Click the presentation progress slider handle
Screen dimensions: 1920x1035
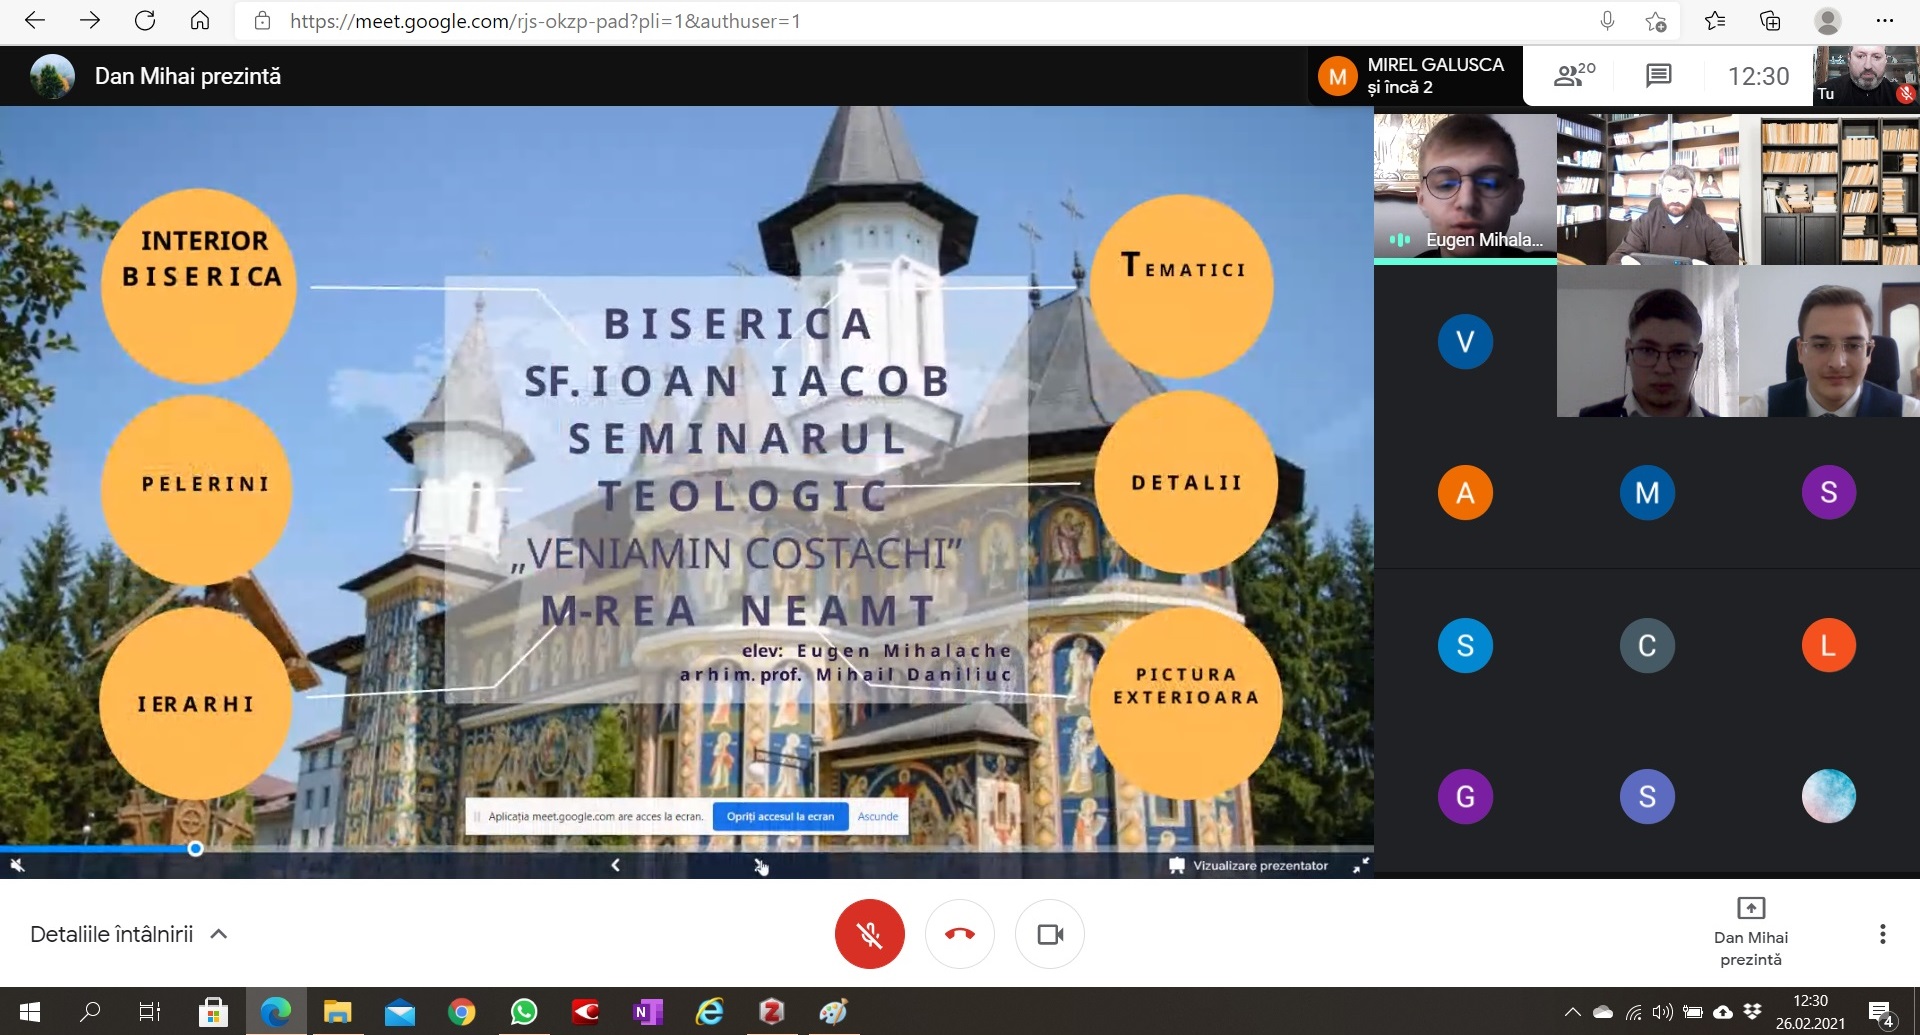[x=196, y=848]
